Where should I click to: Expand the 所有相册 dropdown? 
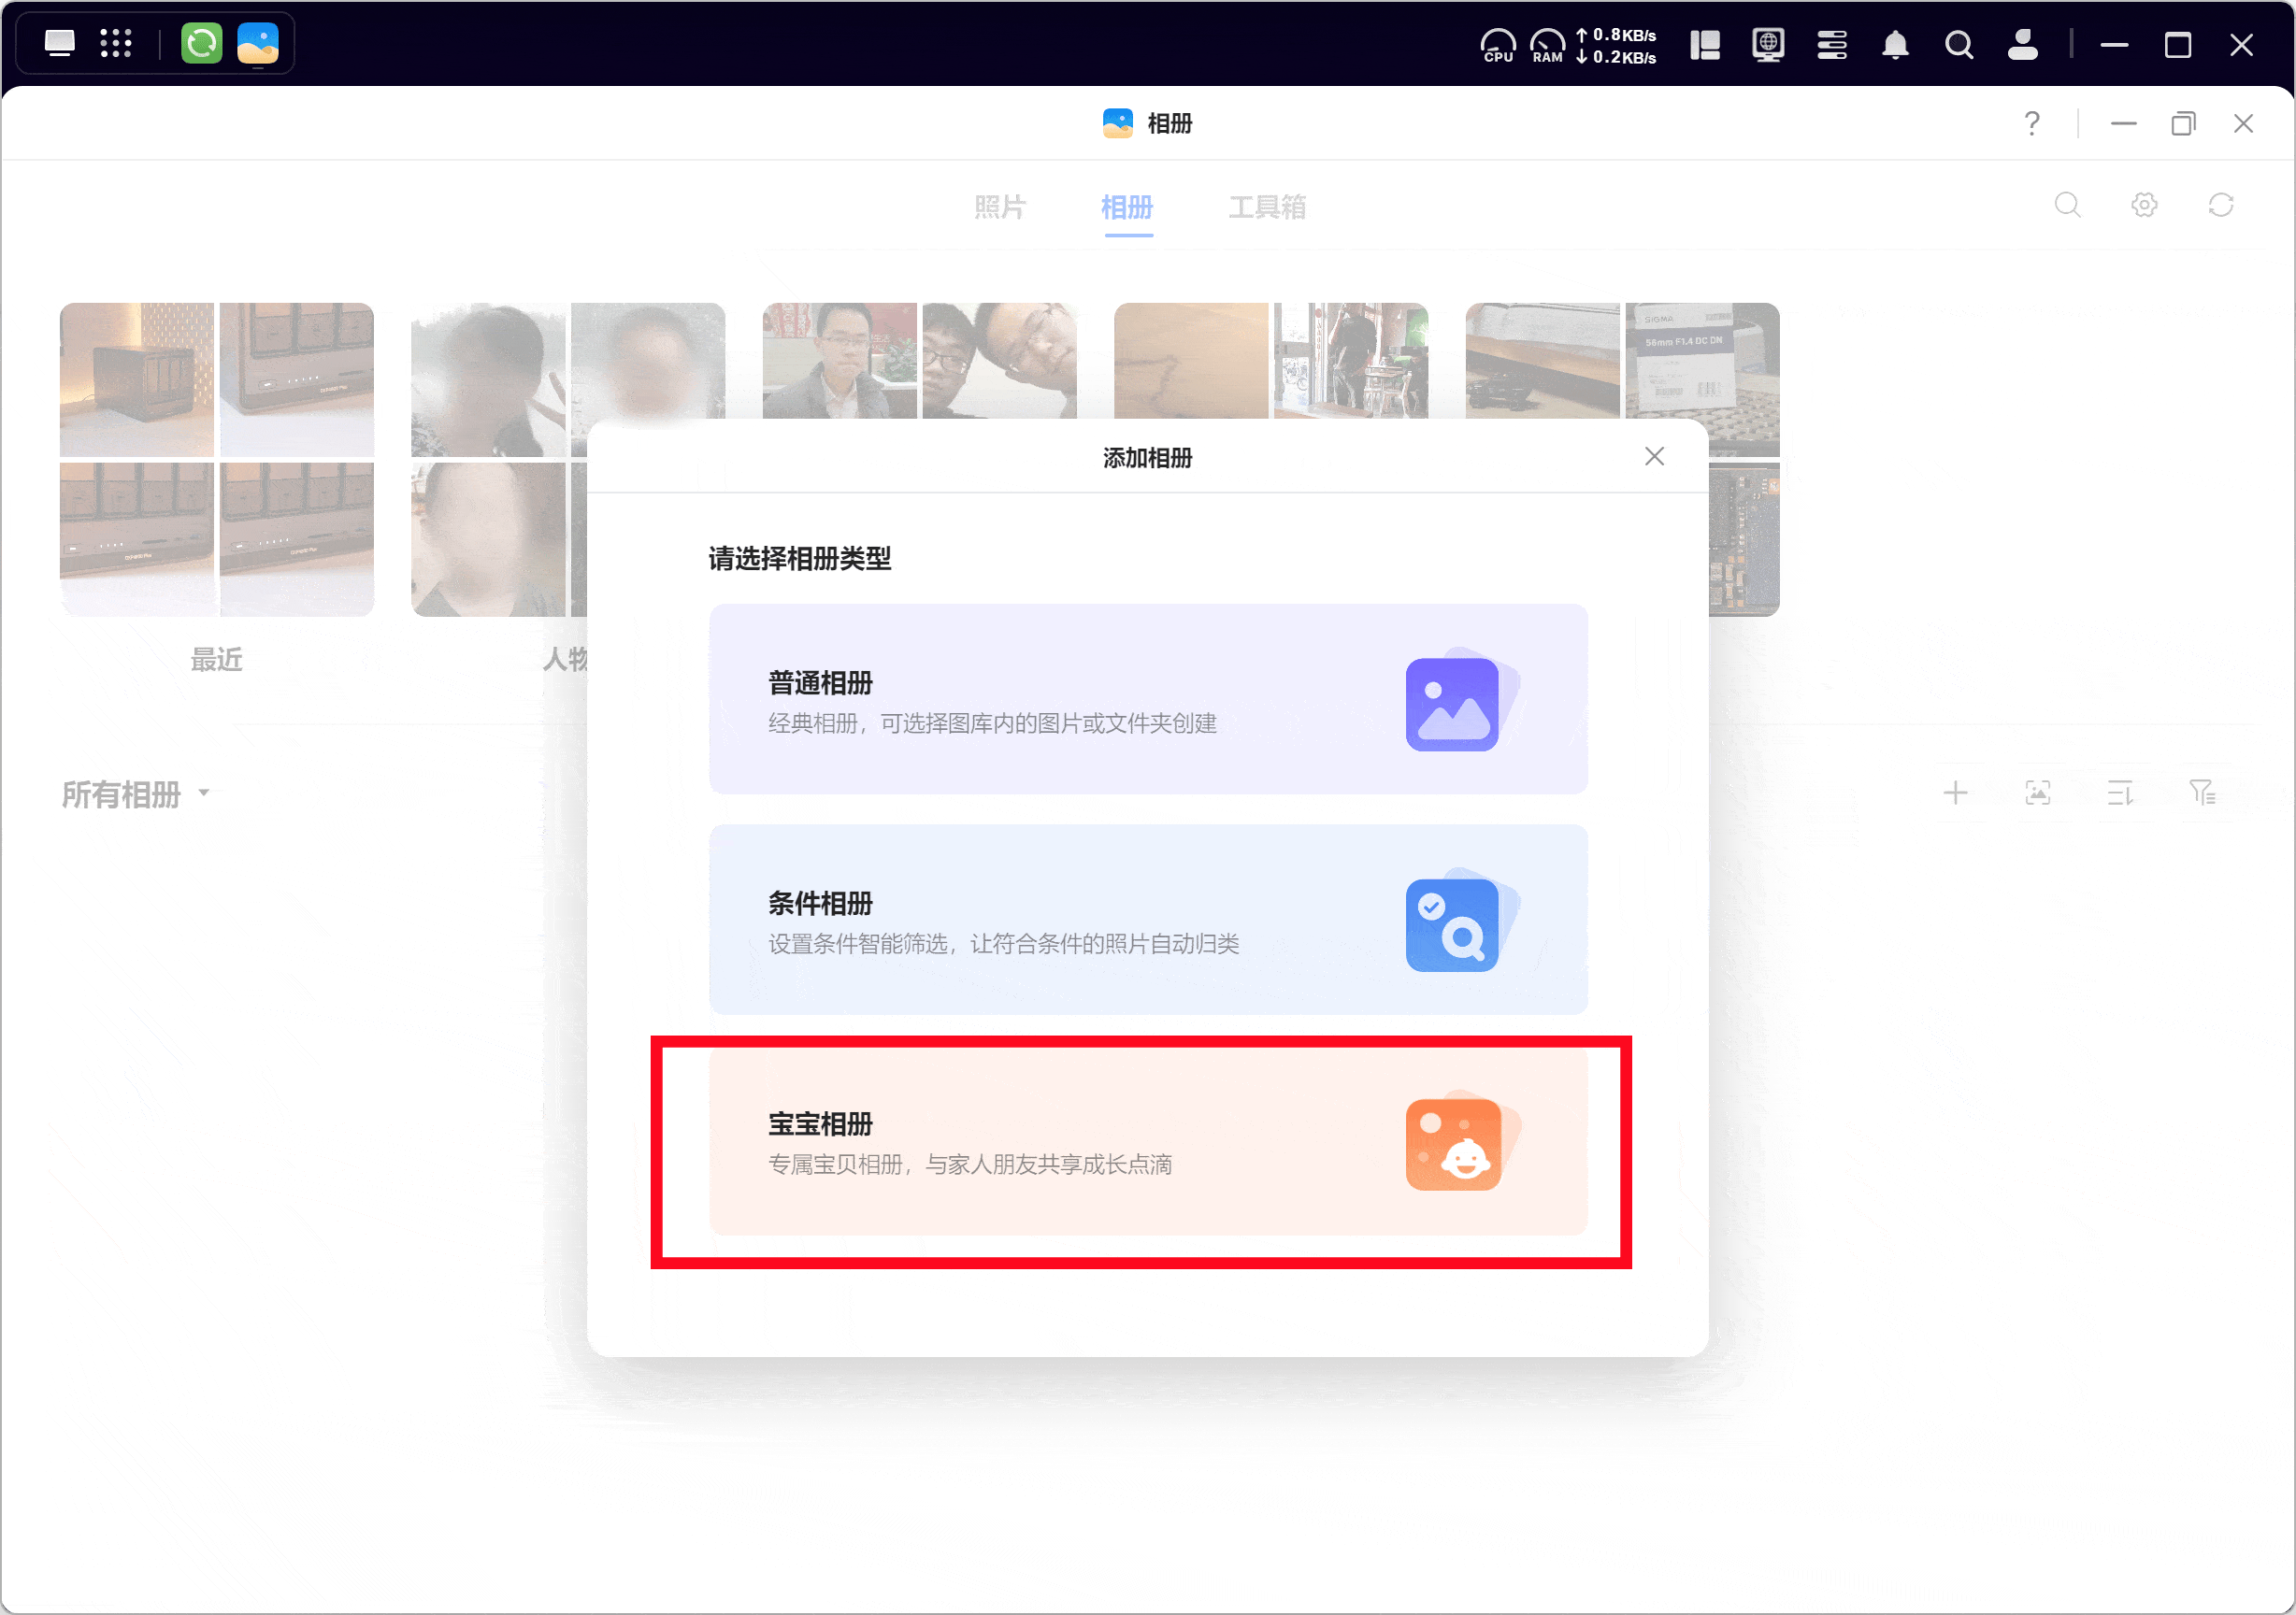coord(135,794)
